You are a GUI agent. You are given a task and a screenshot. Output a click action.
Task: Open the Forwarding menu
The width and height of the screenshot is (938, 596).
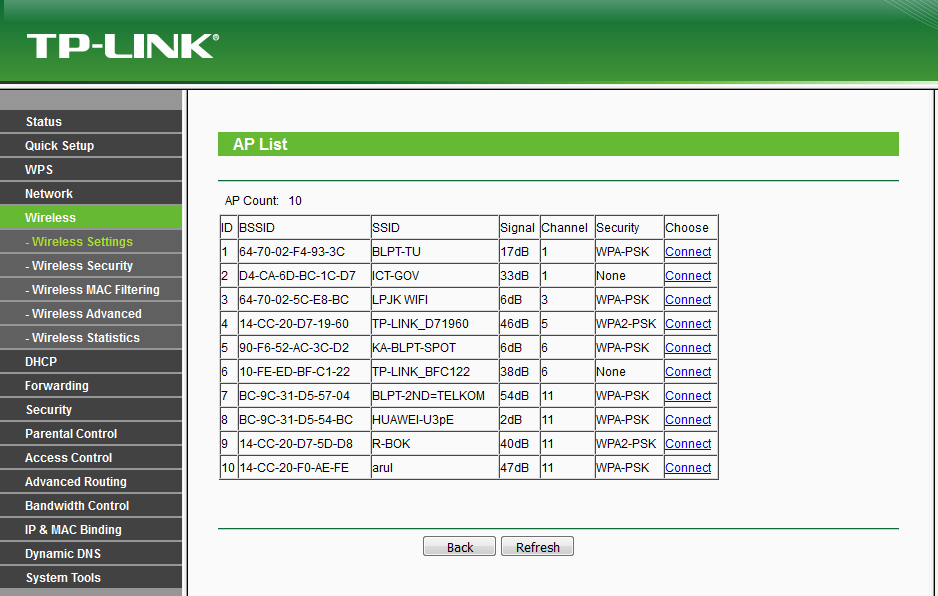91,385
